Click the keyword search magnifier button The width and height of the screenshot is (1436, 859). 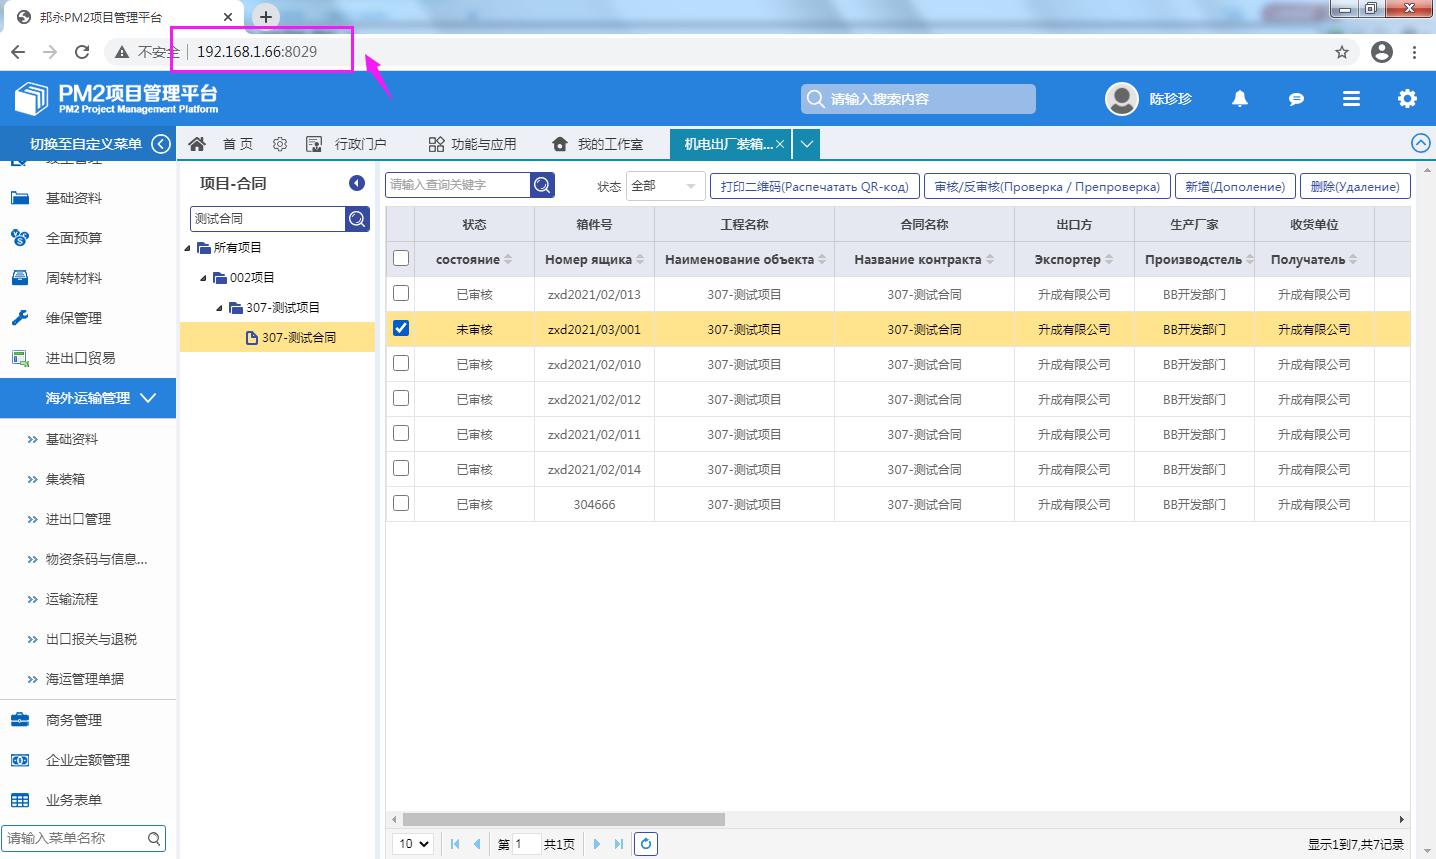click(542, 185)
